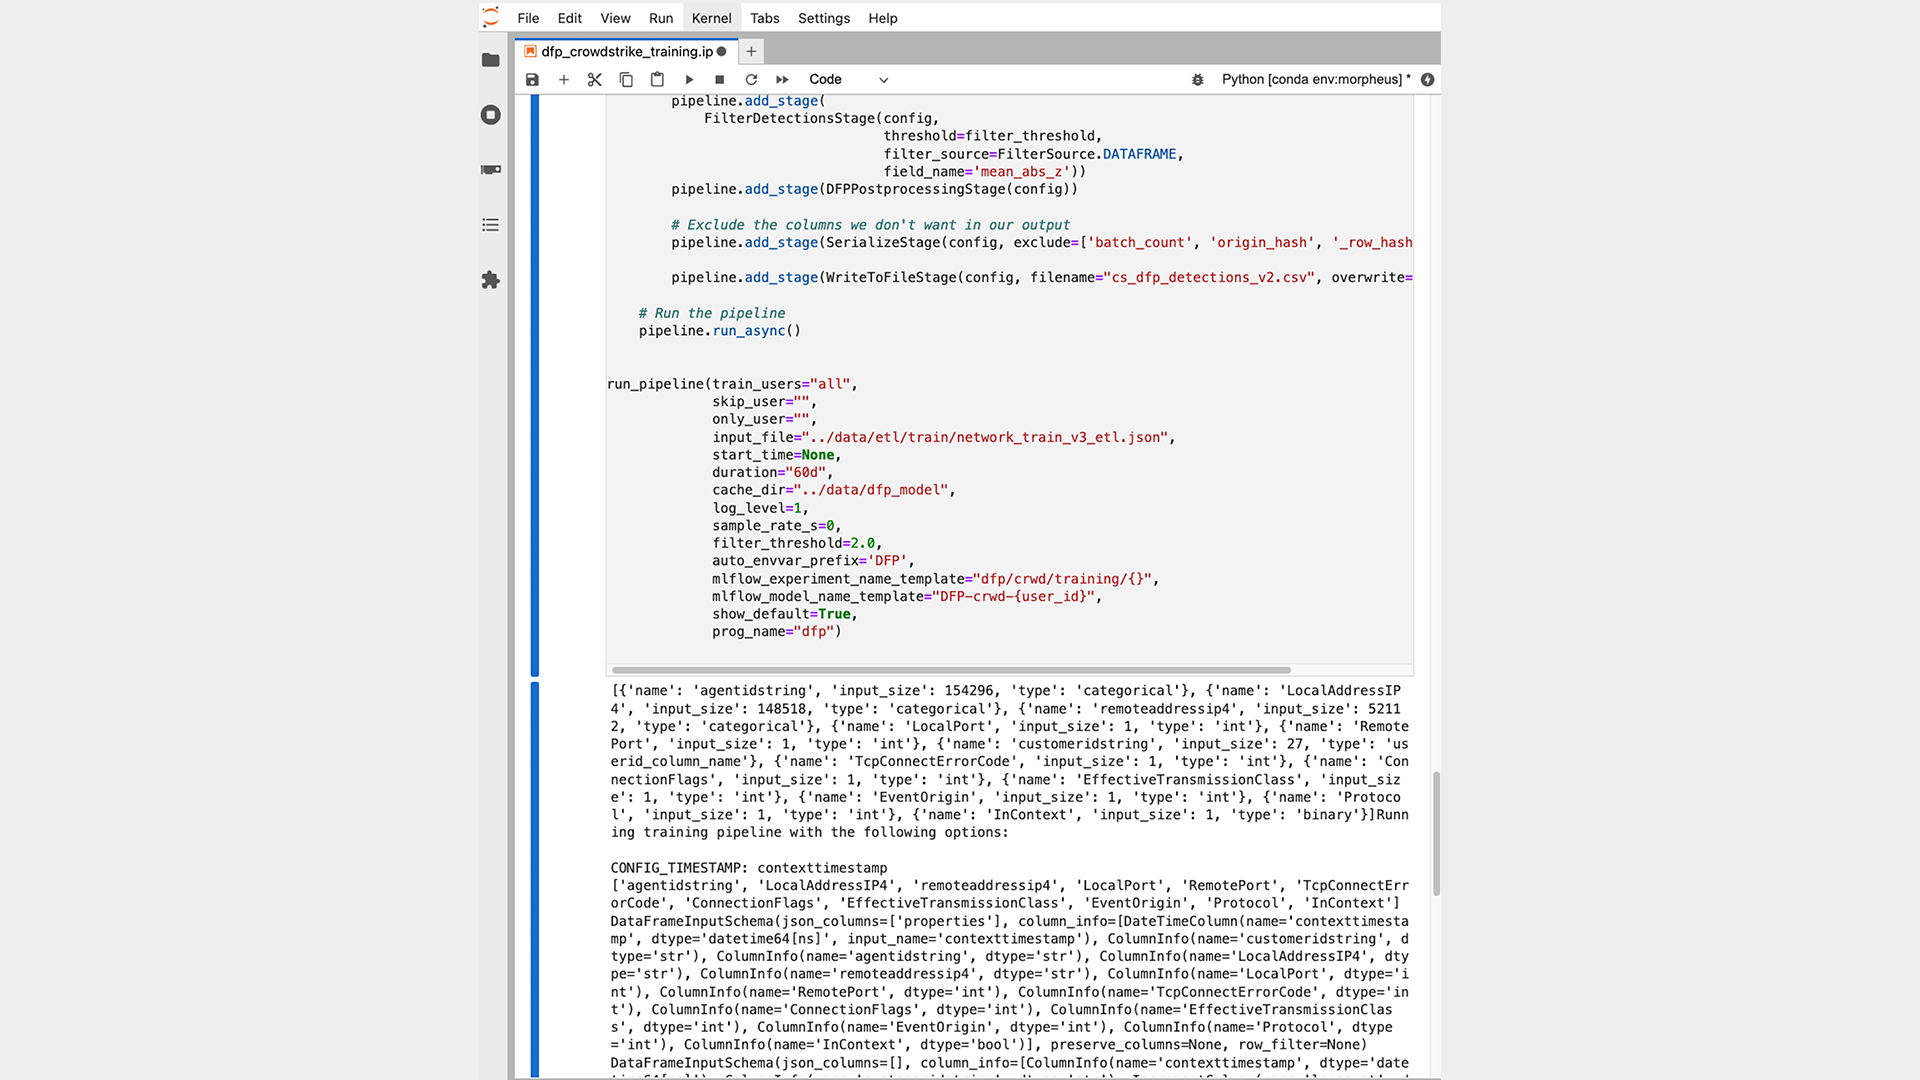
Task: Open the Kernel menu
Action: pos(711,18)
